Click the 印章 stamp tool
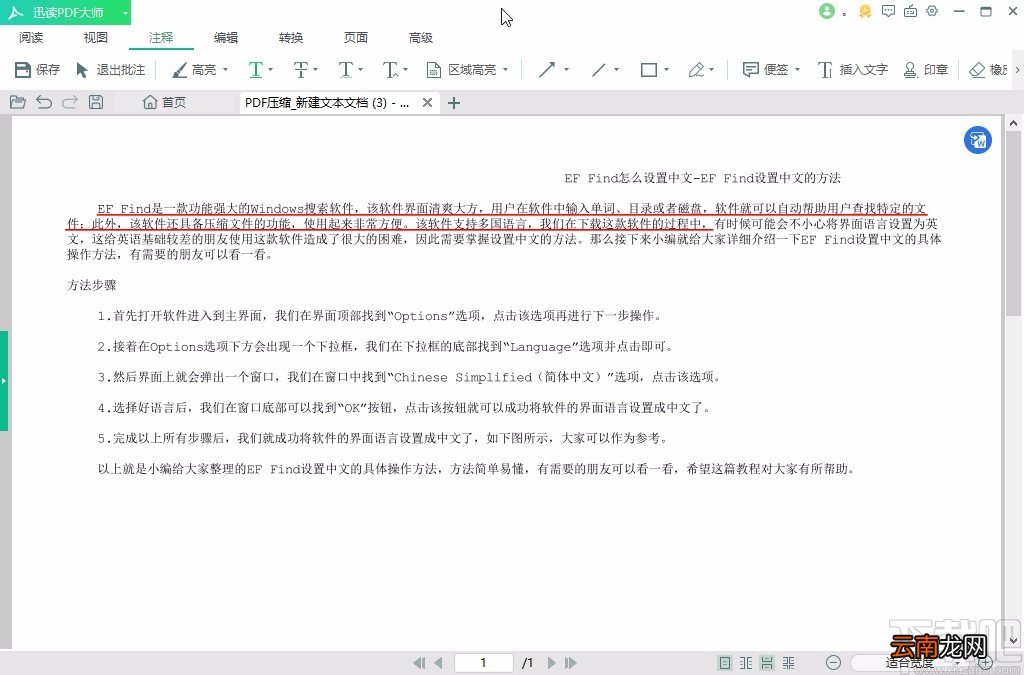 click(925, 69)
